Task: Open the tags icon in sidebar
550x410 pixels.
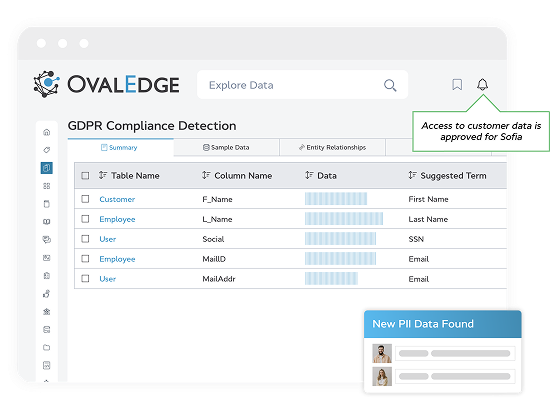Action: coord(47,150)
